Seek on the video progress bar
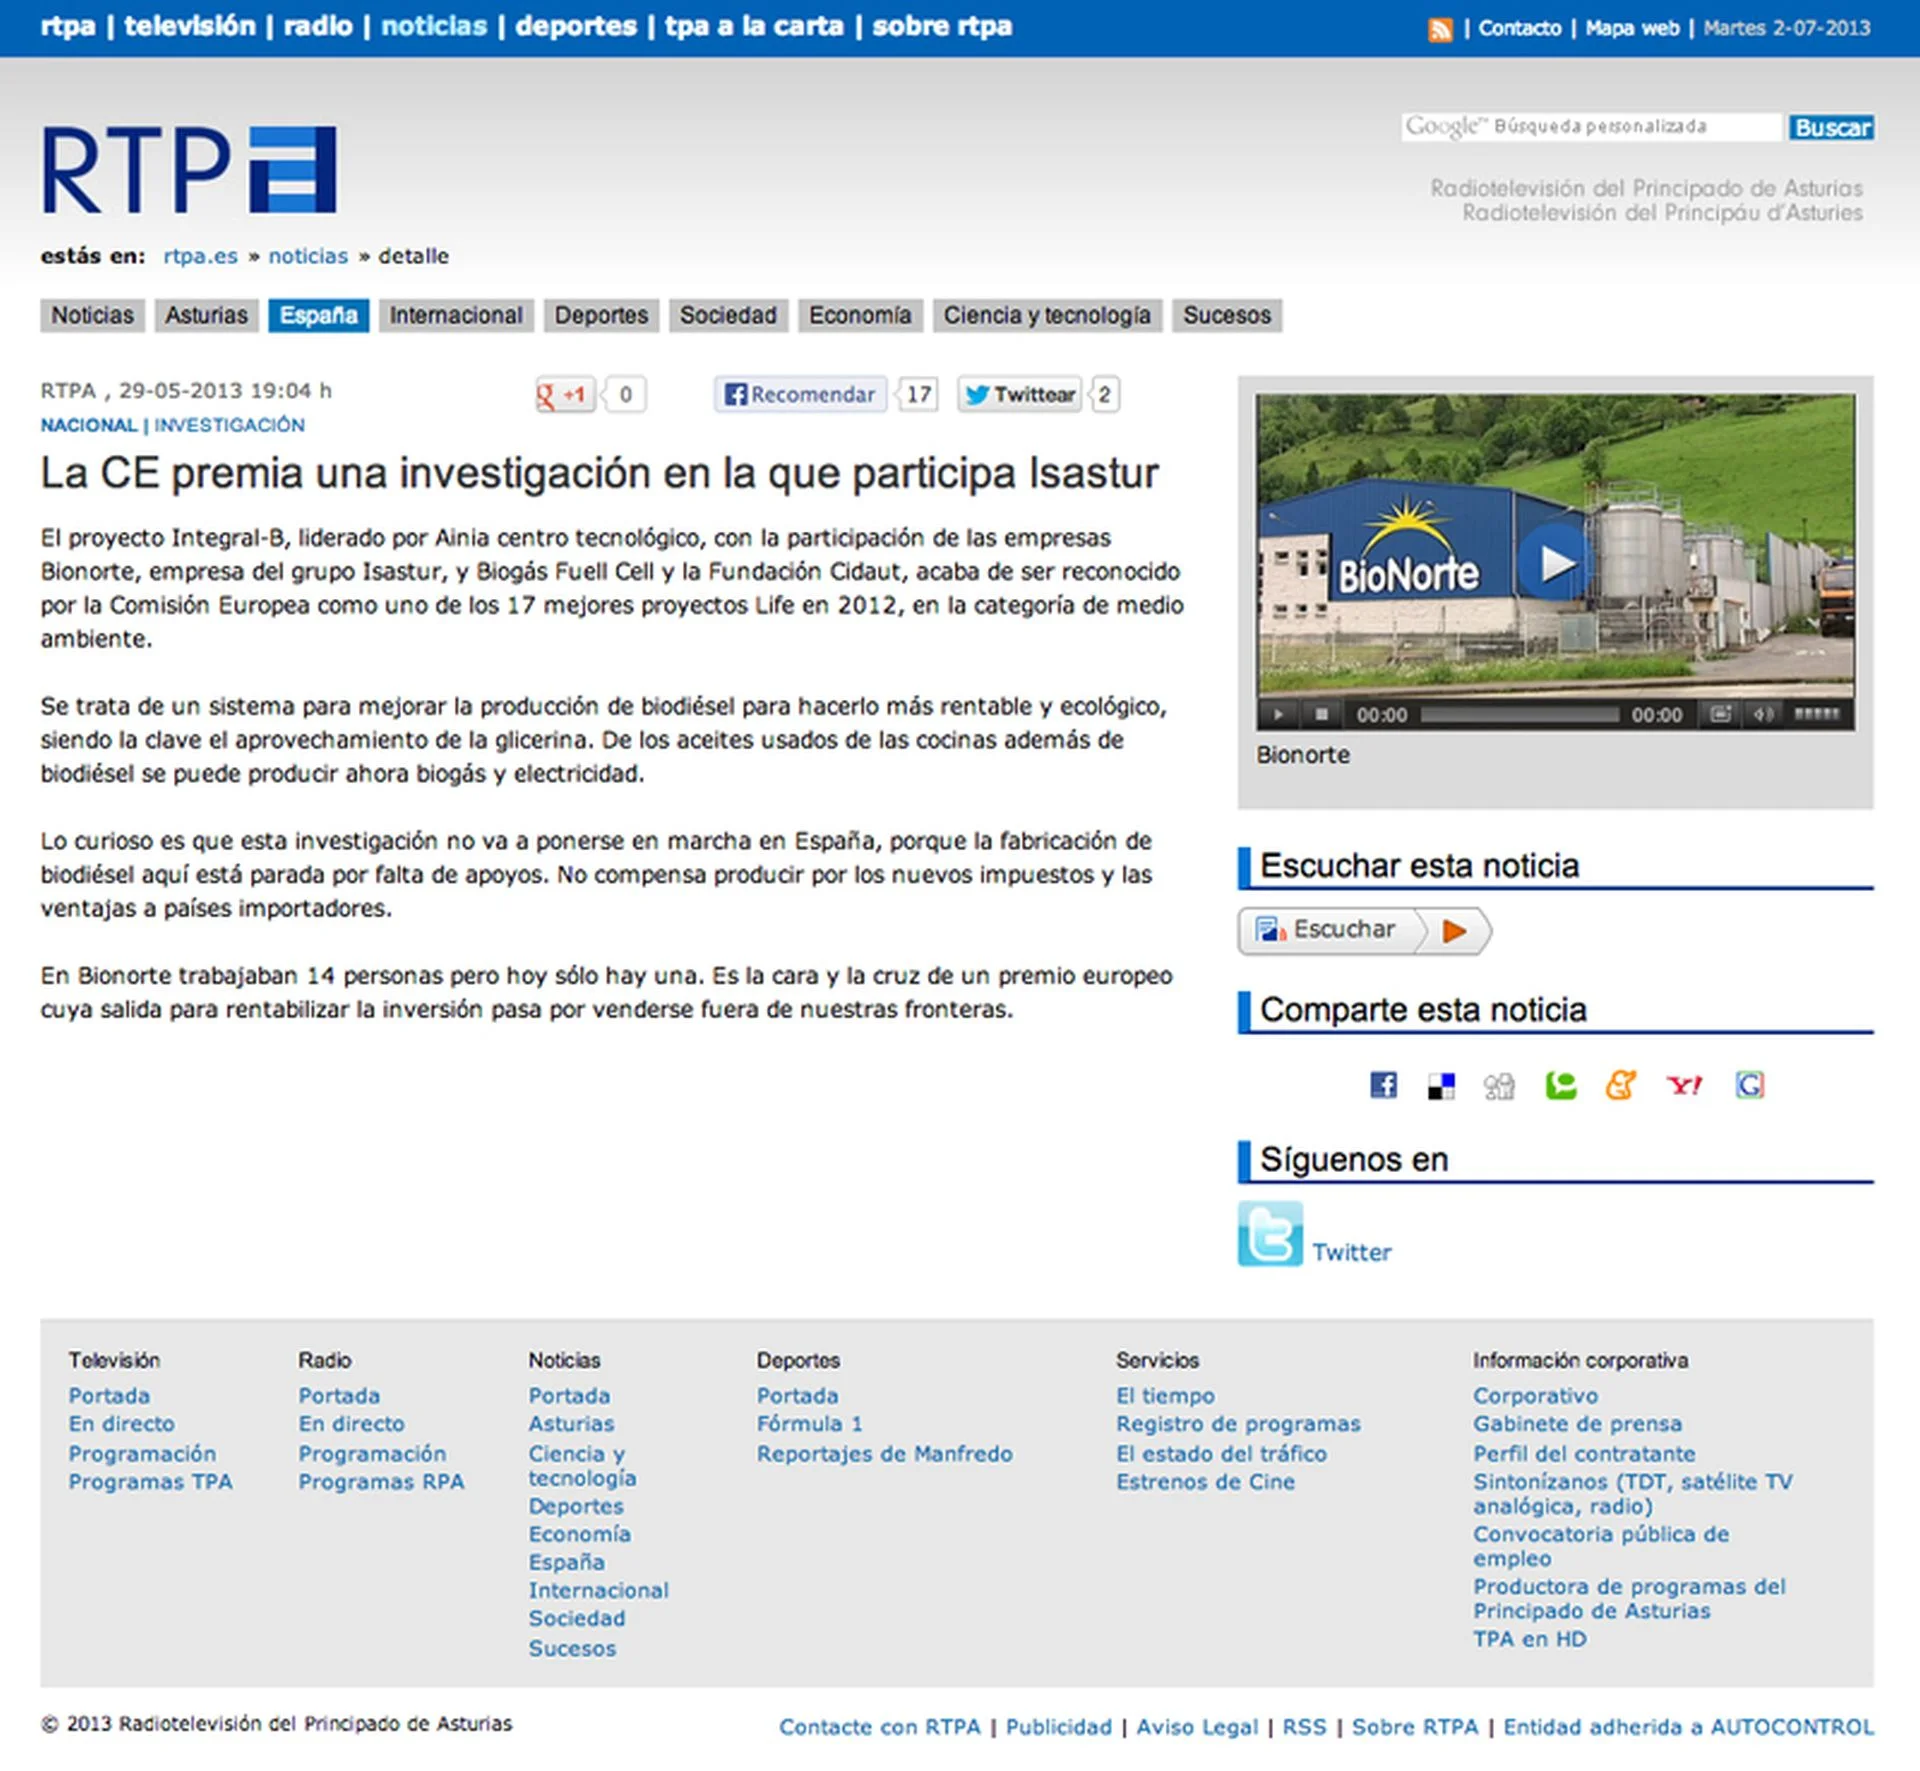1920x1771 pixels. point(1519,714)
